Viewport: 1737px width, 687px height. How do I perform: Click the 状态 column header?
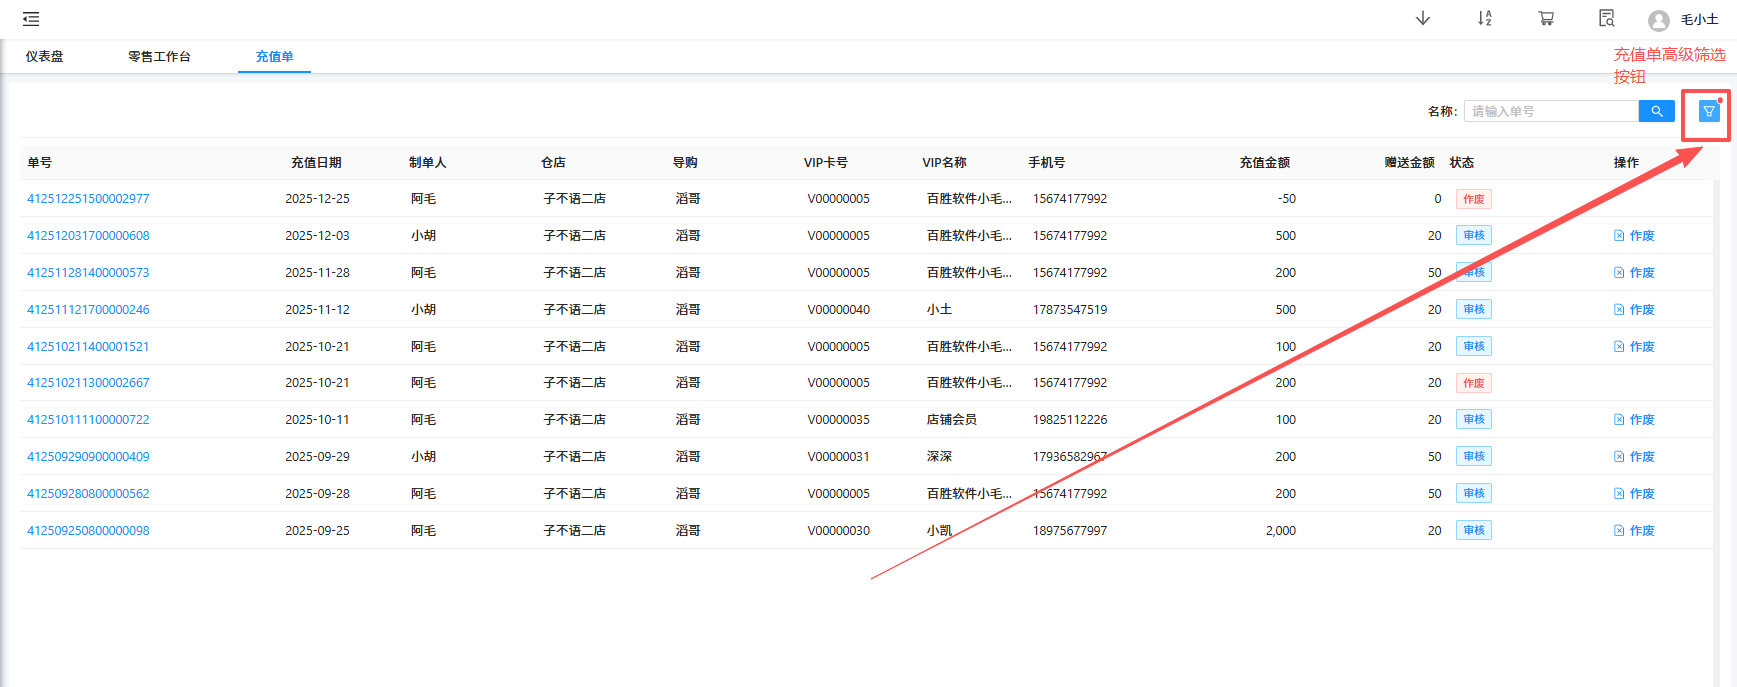[x=1462, y=162]
